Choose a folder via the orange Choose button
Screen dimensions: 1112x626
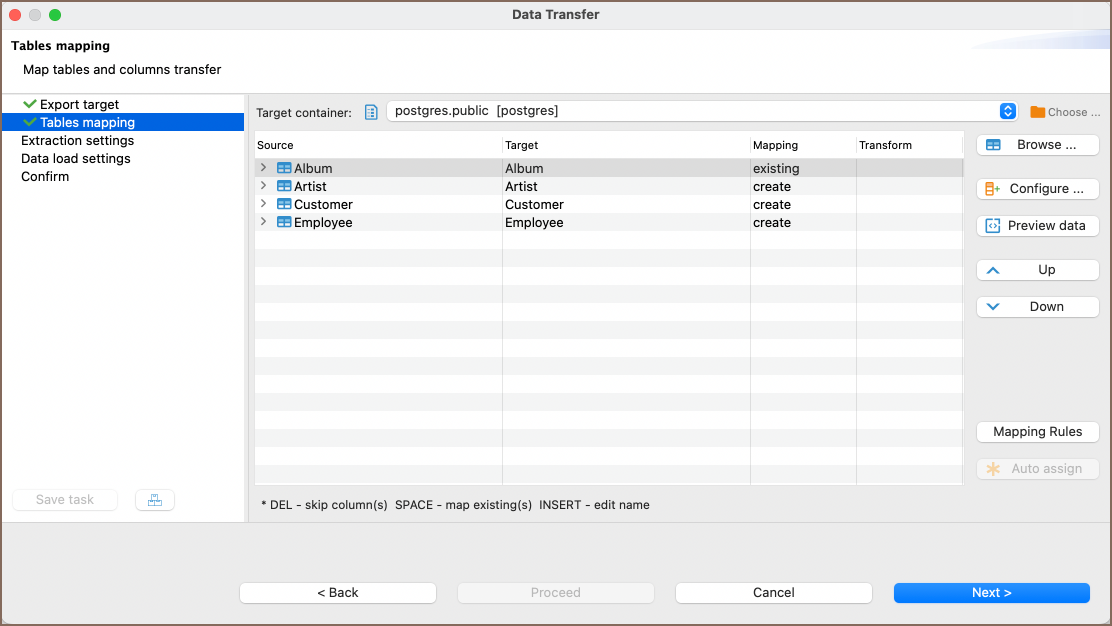point(1065,112)
